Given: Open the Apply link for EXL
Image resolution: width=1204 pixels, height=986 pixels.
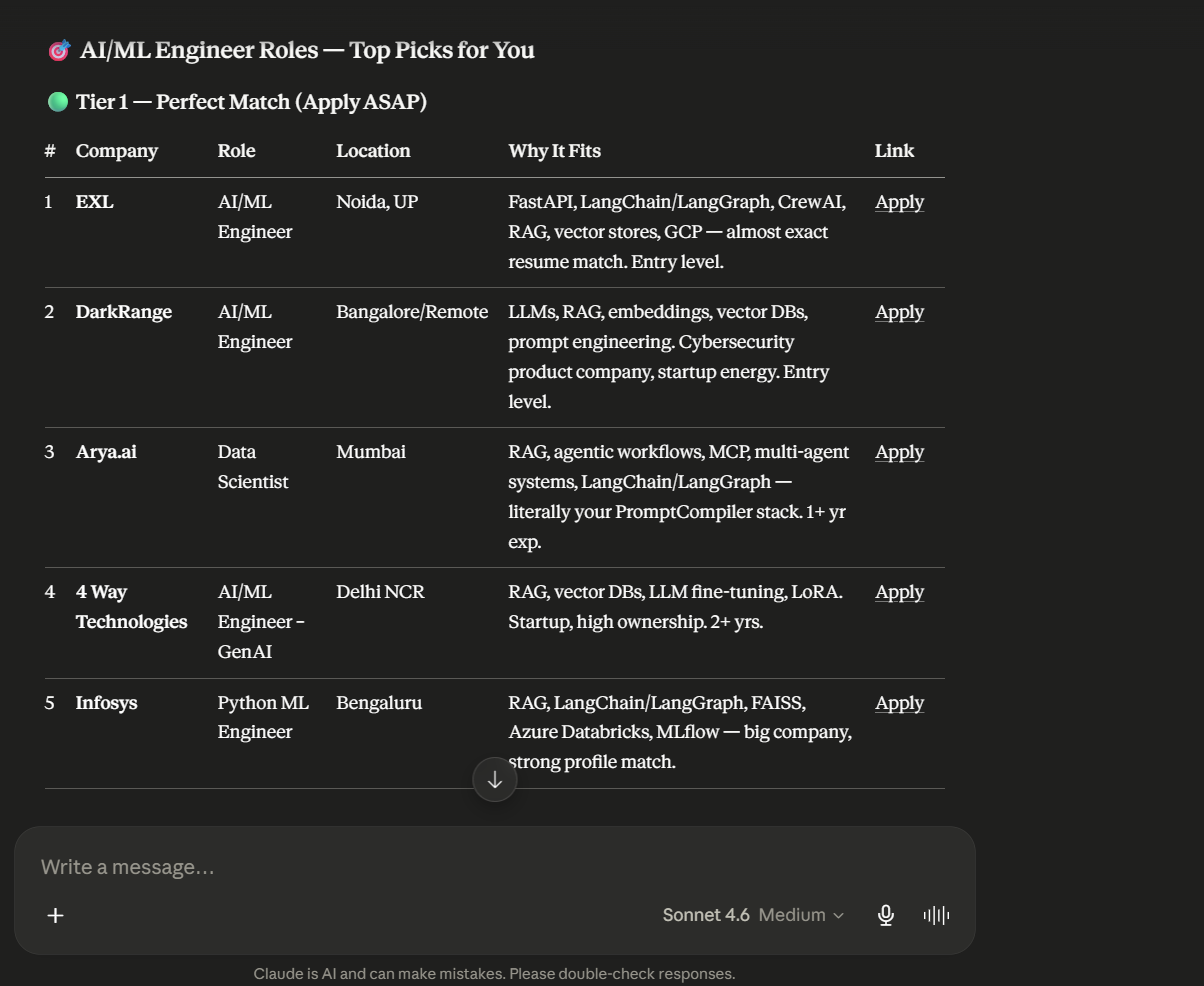Looking at the screenshot, I should click(899, 202).
